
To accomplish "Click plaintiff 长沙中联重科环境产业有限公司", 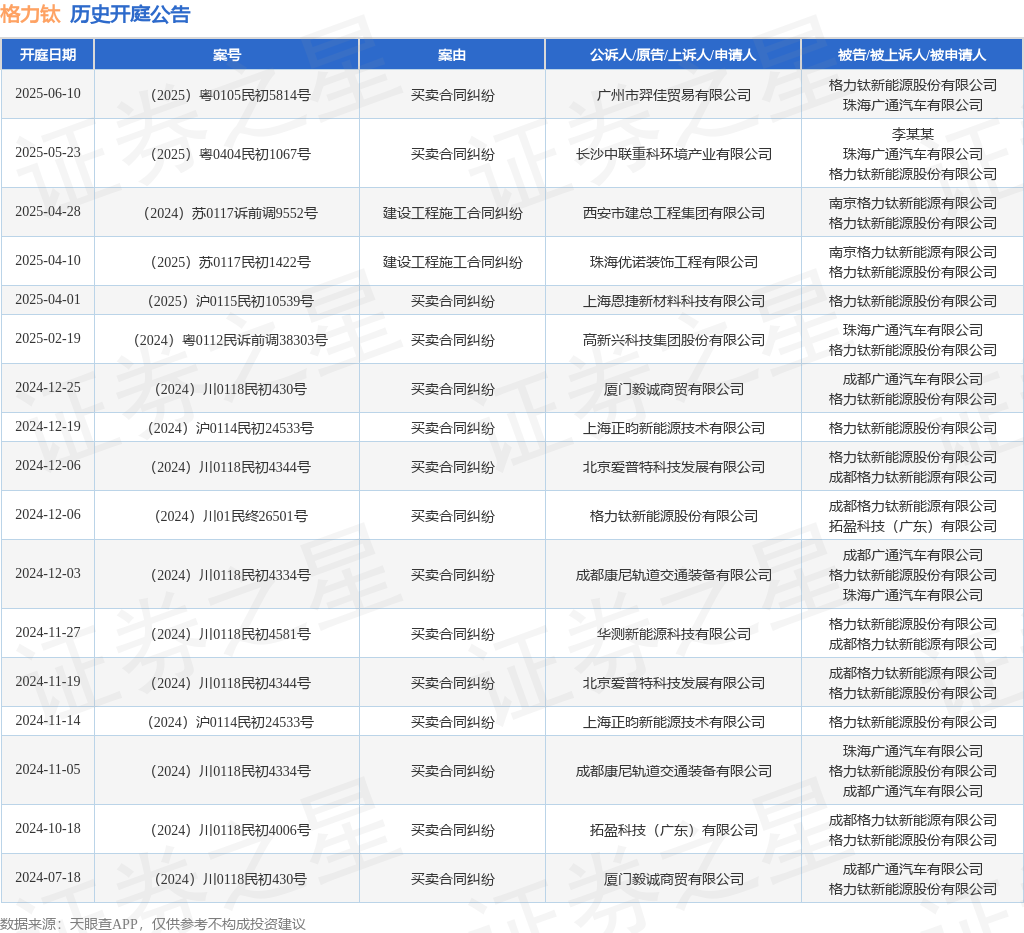I will click(x=673, y=154).
